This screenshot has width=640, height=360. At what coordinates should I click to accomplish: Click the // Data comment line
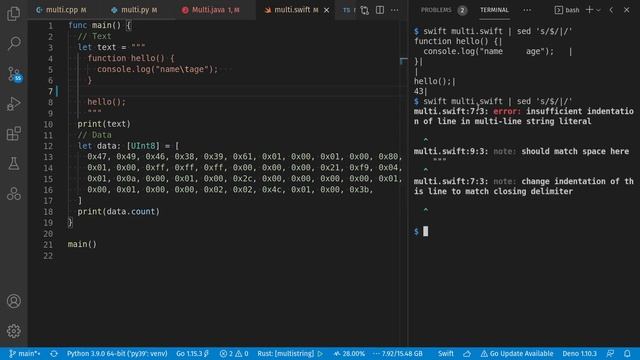pyautogui.click(x=95, y=135)
